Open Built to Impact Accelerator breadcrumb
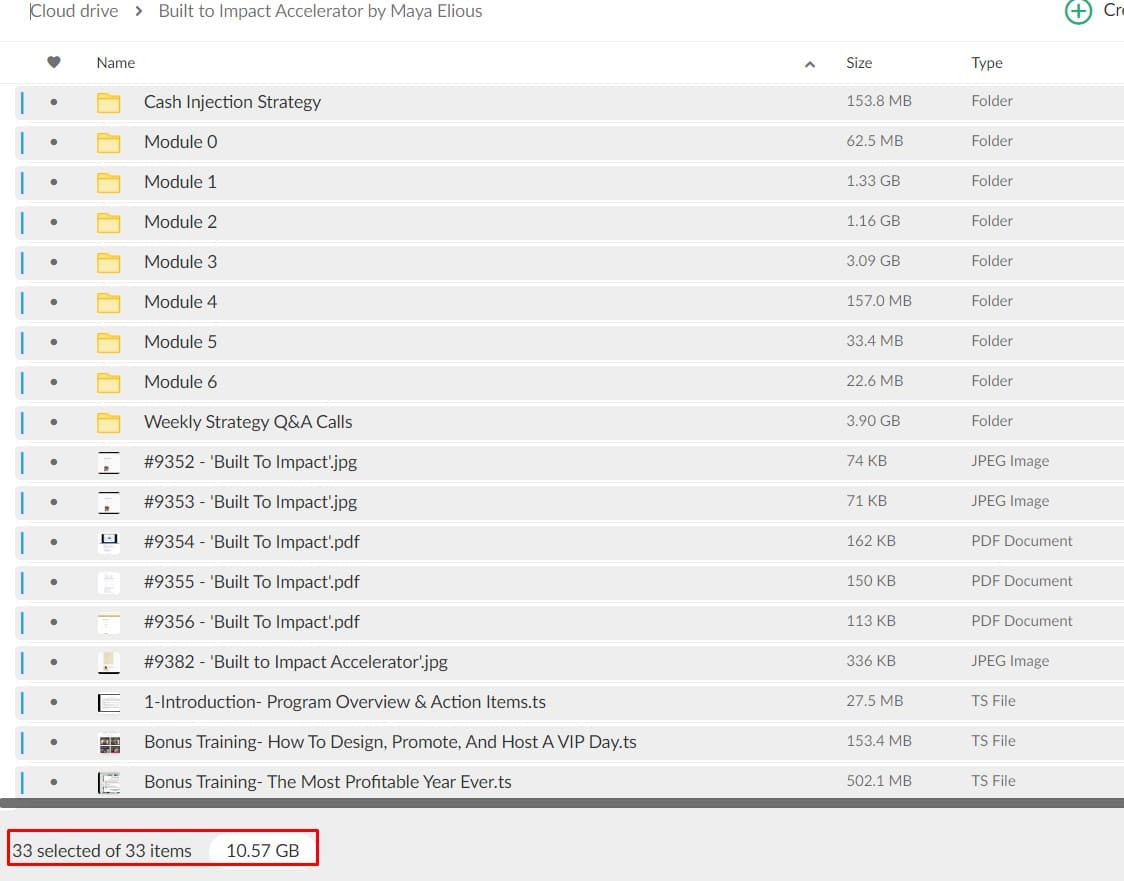This screenshot has height=881, width=1124. coord(320,12)
